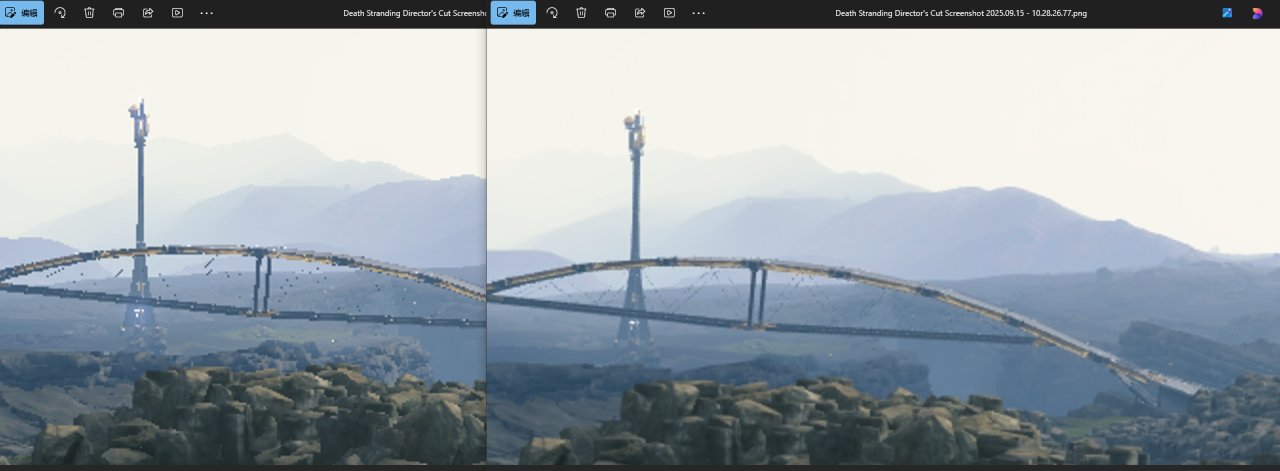Print the photo from the left Photos window
The height and width of the screenshot is (471, 1280).
(x=118, y=13)
